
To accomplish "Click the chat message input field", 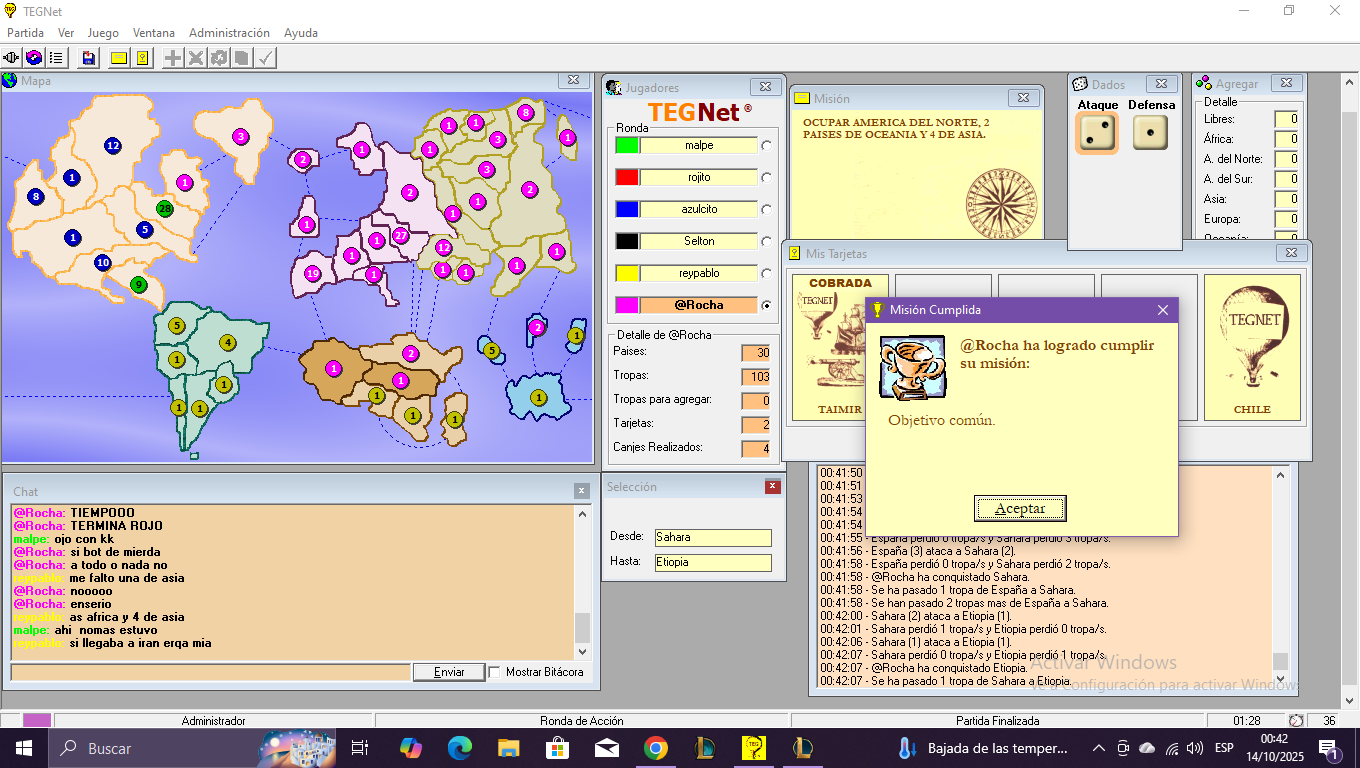I will 210,672.
